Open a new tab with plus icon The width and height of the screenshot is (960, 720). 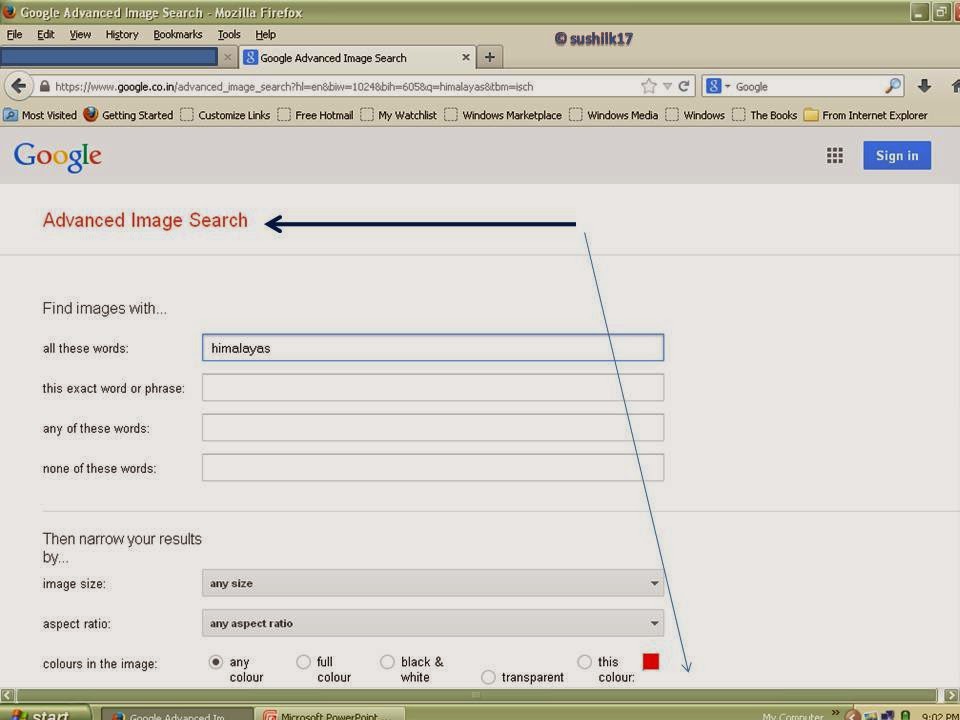[x=489, y=57]
